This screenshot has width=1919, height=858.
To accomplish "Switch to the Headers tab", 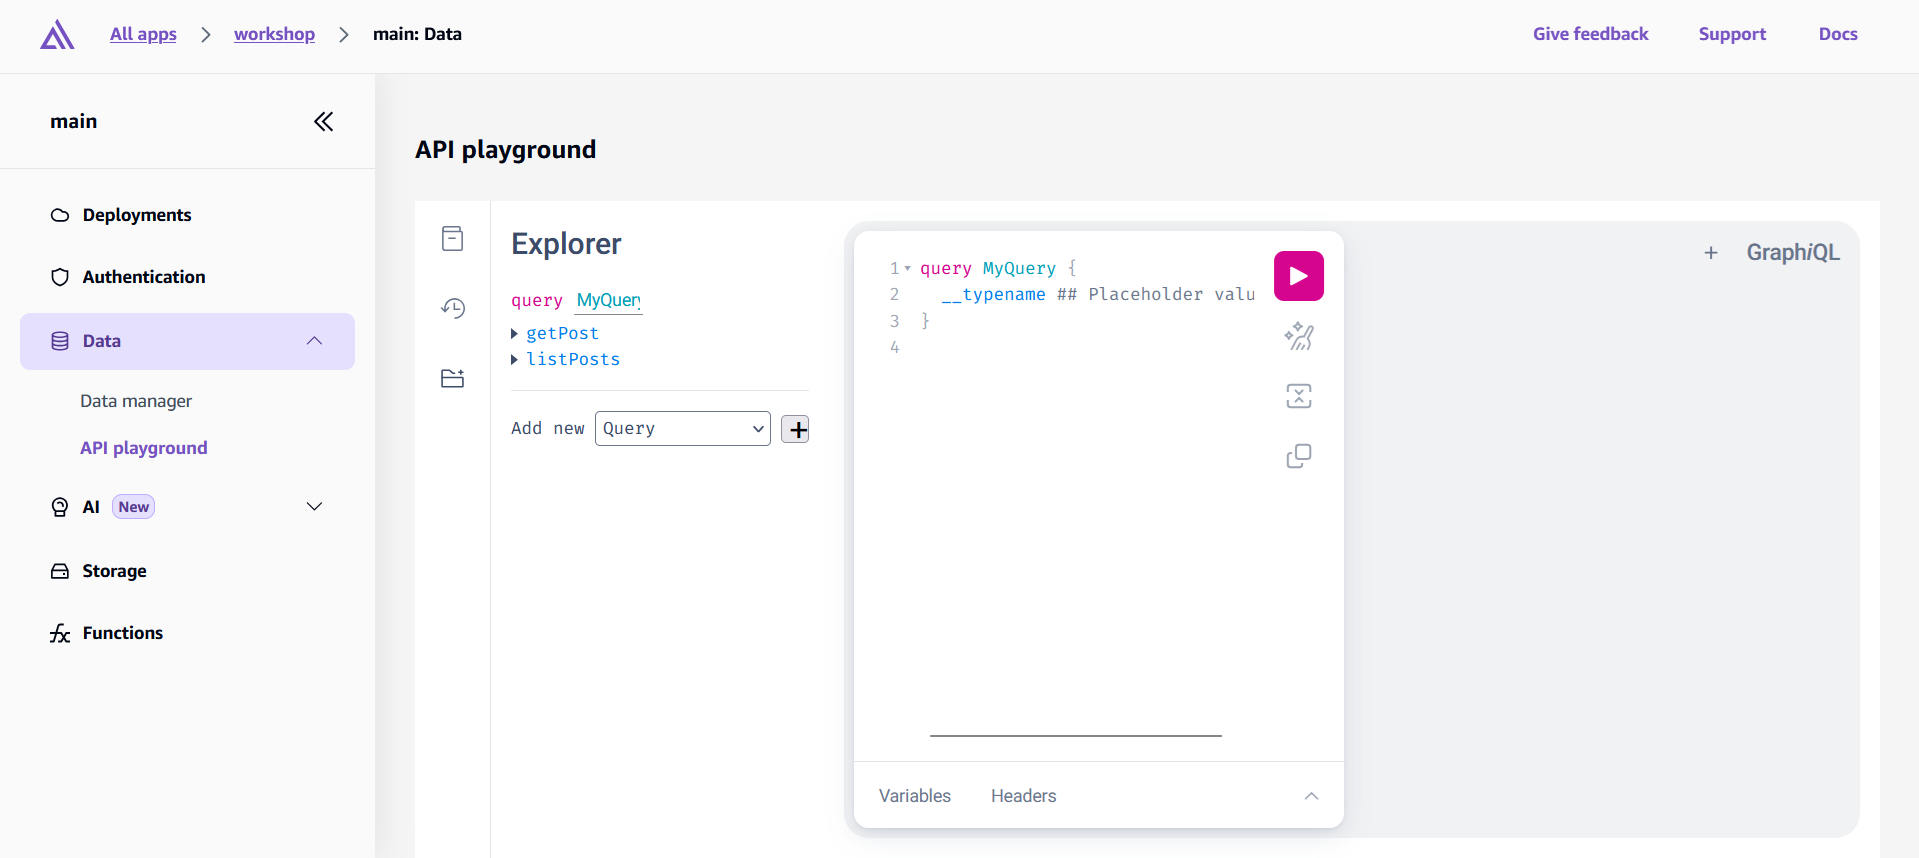I will pyautogui.click(x=1023, y=796).
